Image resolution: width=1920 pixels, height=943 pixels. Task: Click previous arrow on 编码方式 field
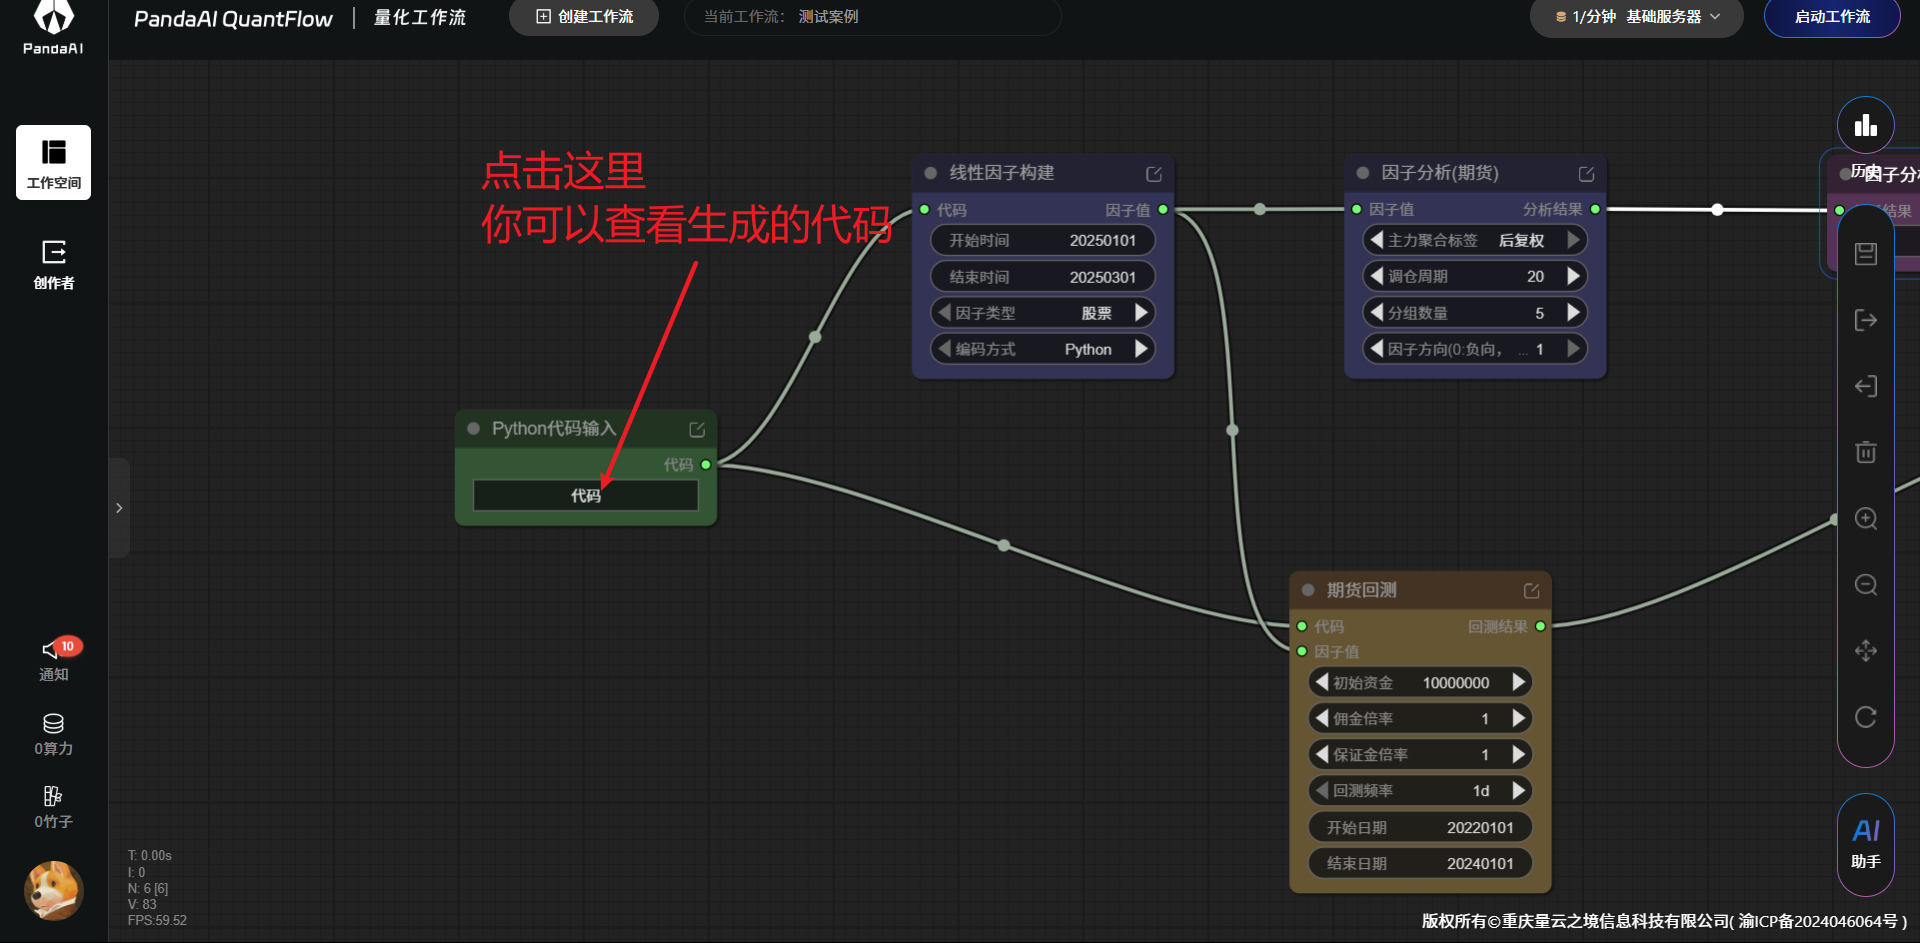coord(944,348)
